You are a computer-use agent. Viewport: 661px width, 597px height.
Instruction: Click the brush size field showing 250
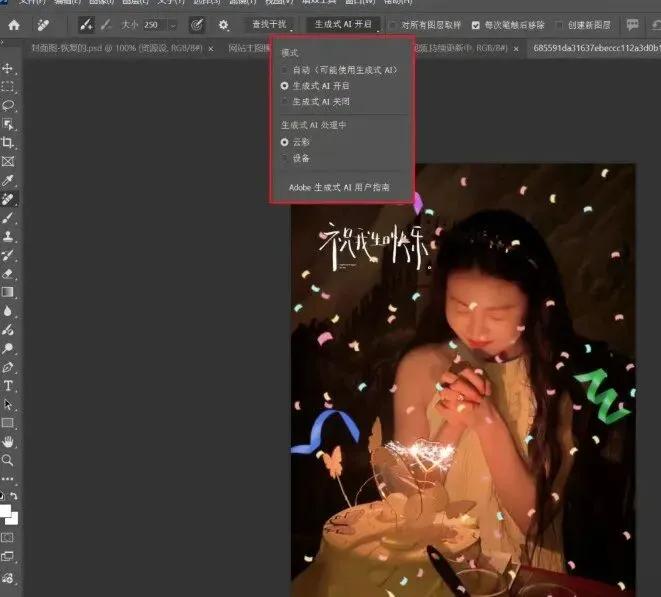coord(155,25)
